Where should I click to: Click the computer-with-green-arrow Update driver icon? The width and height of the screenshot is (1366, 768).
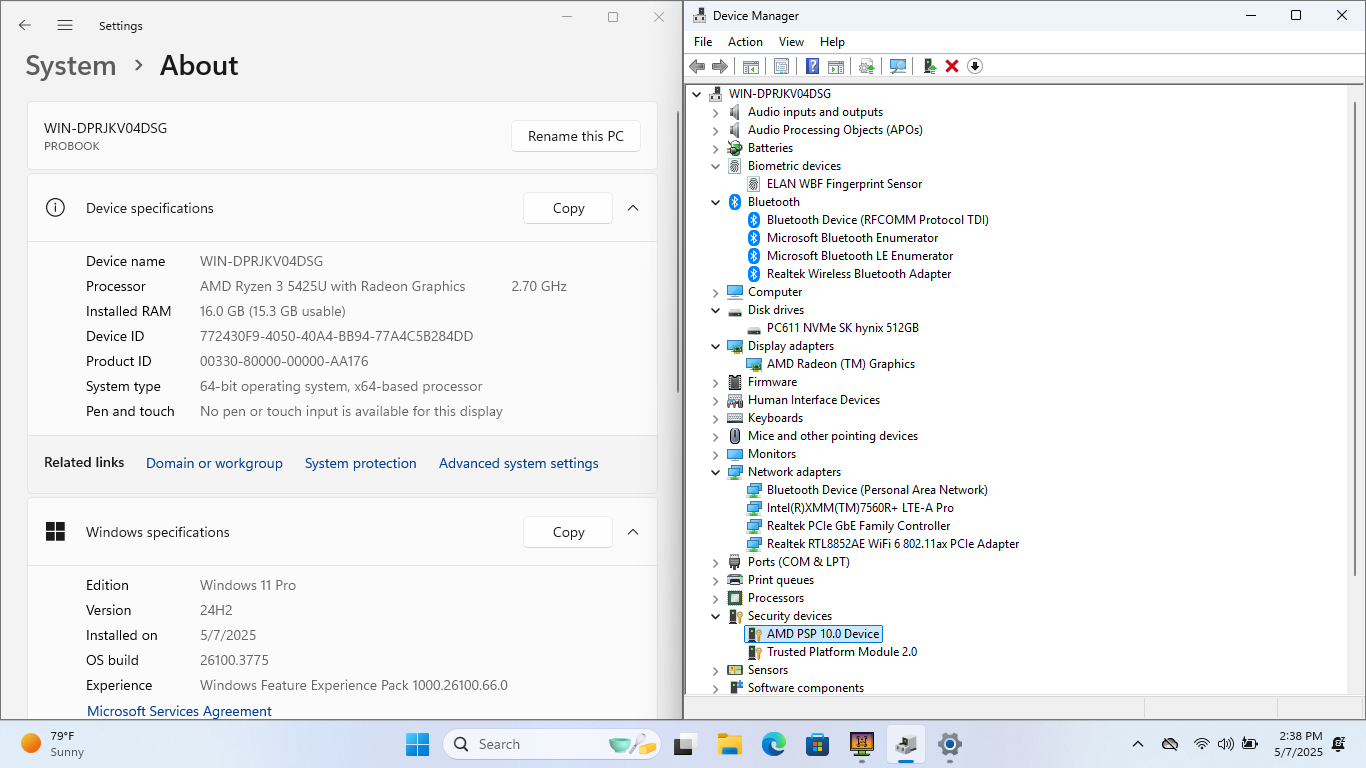point(929,66)
